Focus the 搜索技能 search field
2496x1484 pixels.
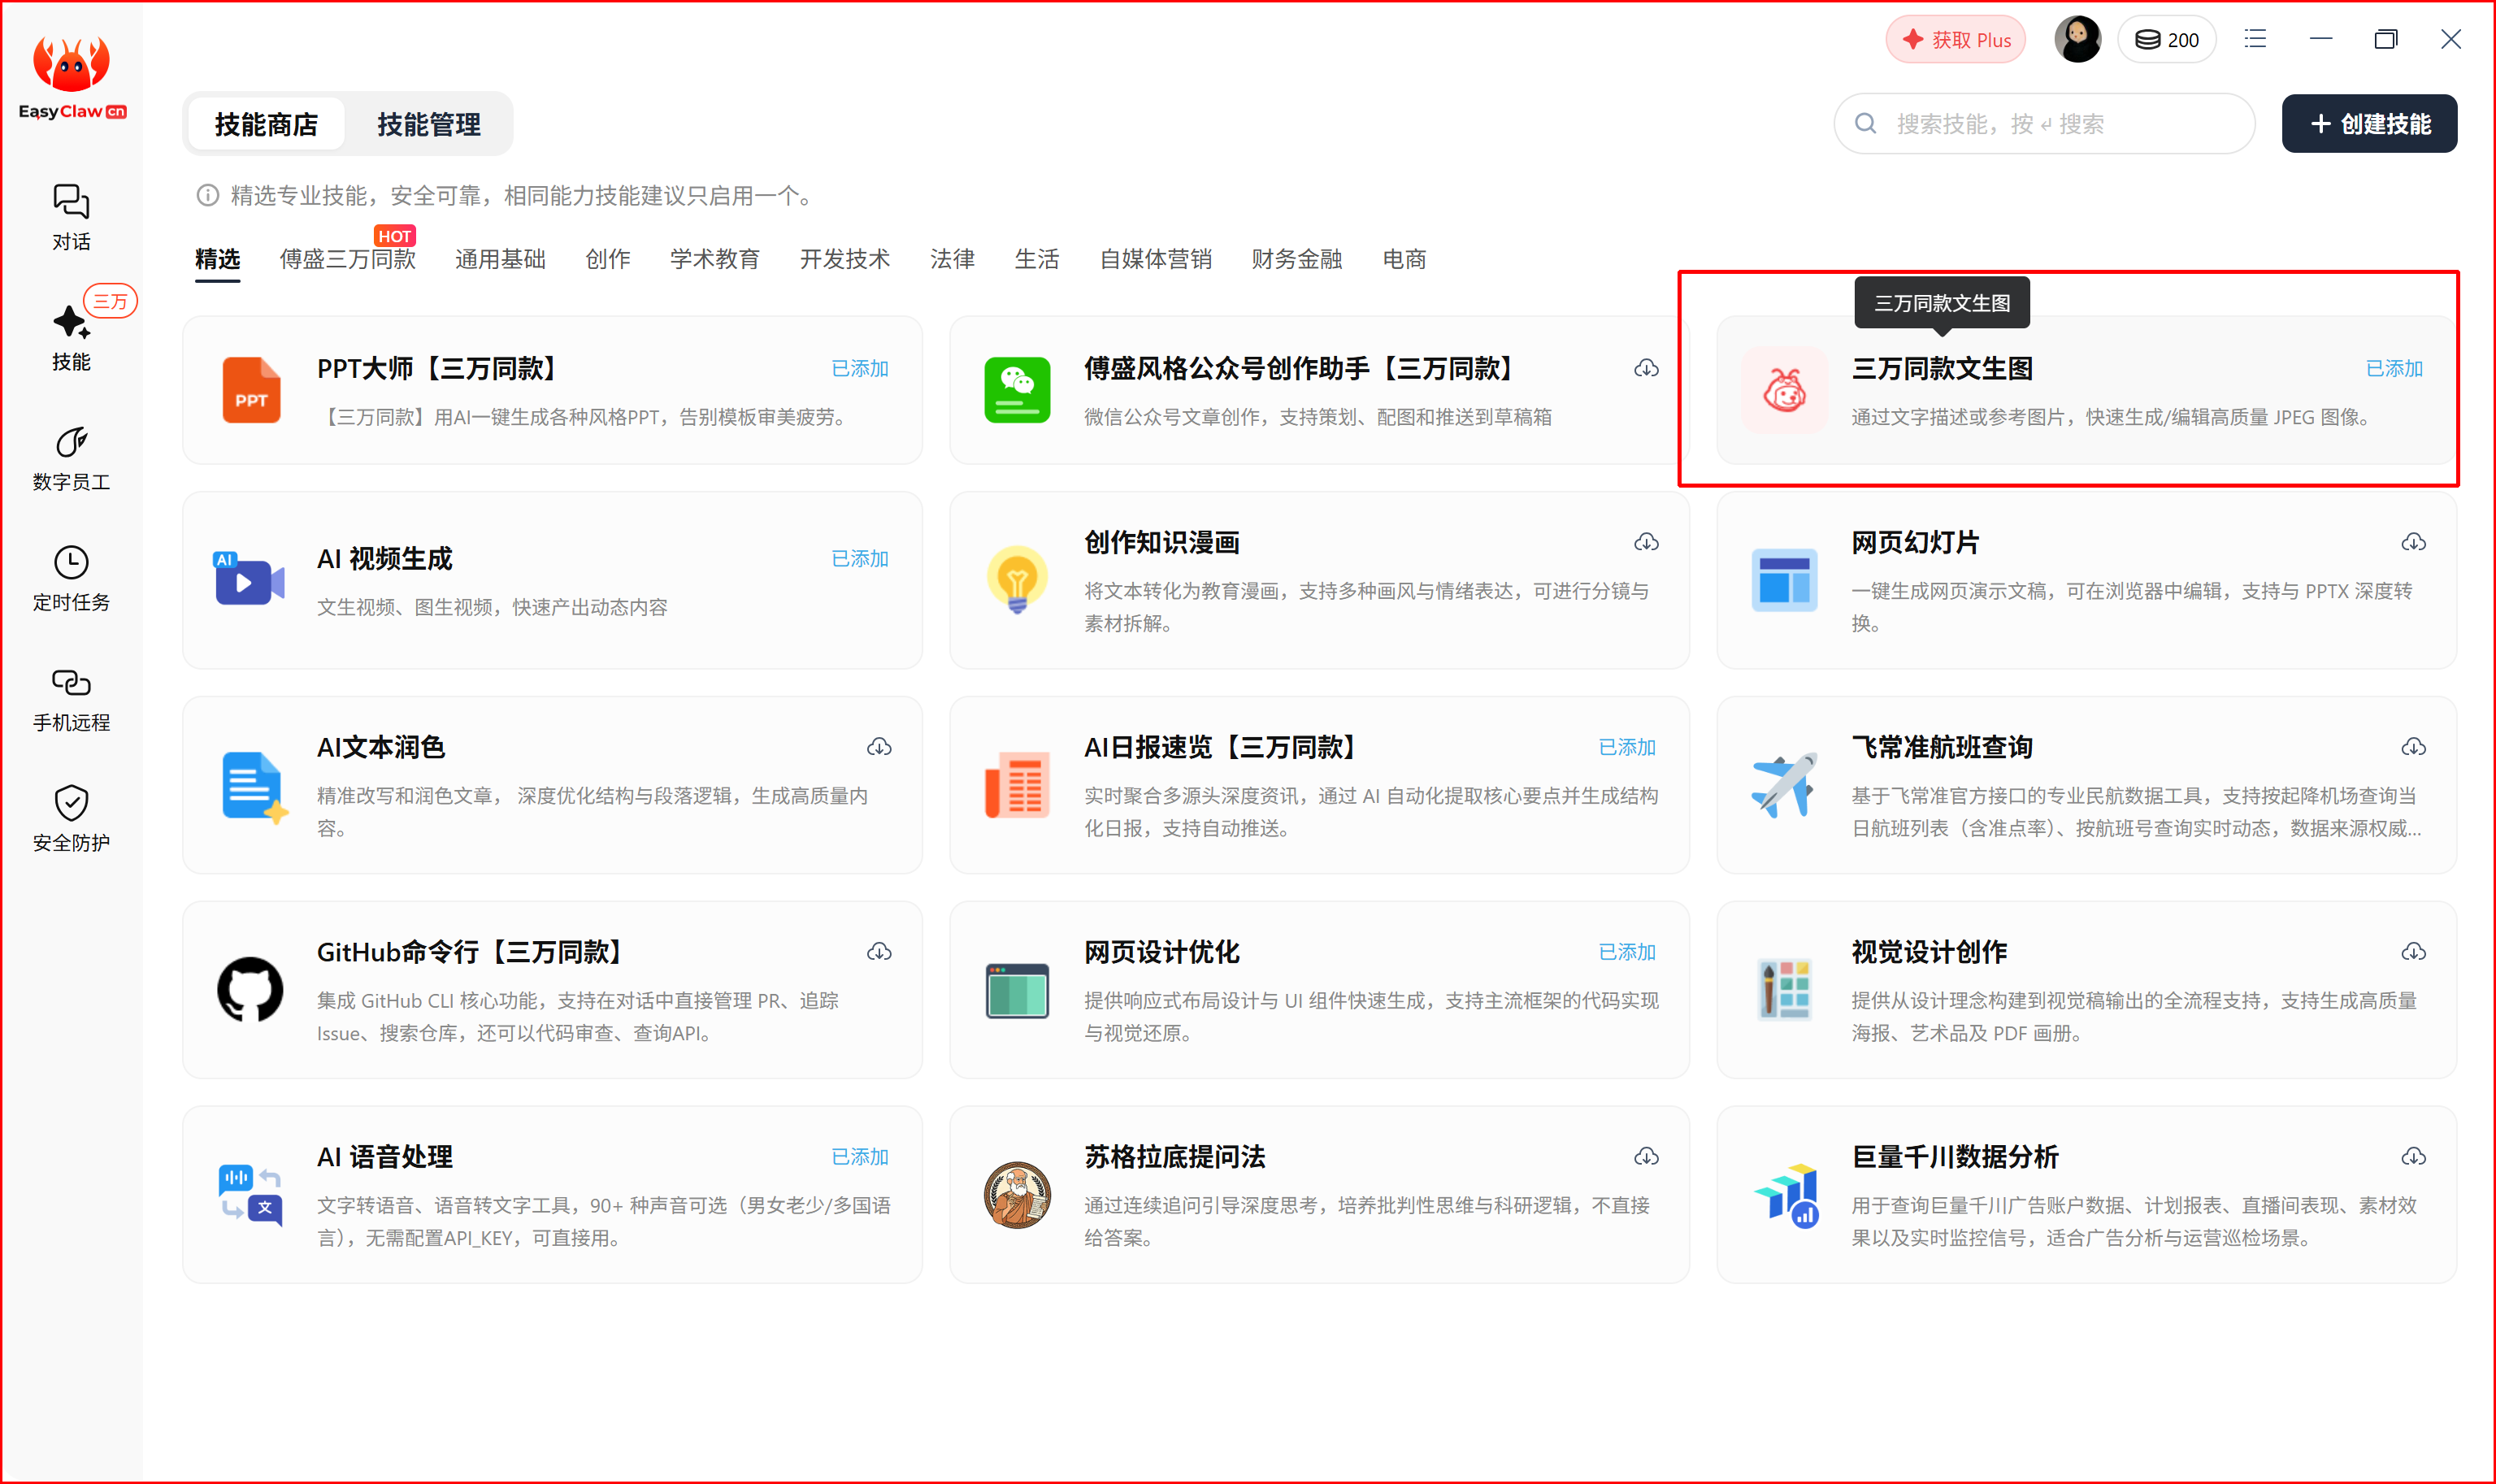point(2043,124)
